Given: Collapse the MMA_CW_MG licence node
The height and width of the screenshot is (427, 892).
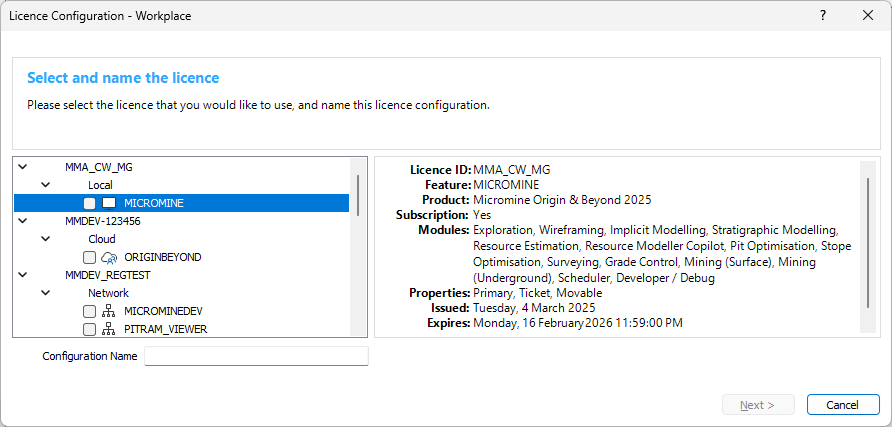Looking at the screenshot, I should pyautogui.click(x=23, y=167).
